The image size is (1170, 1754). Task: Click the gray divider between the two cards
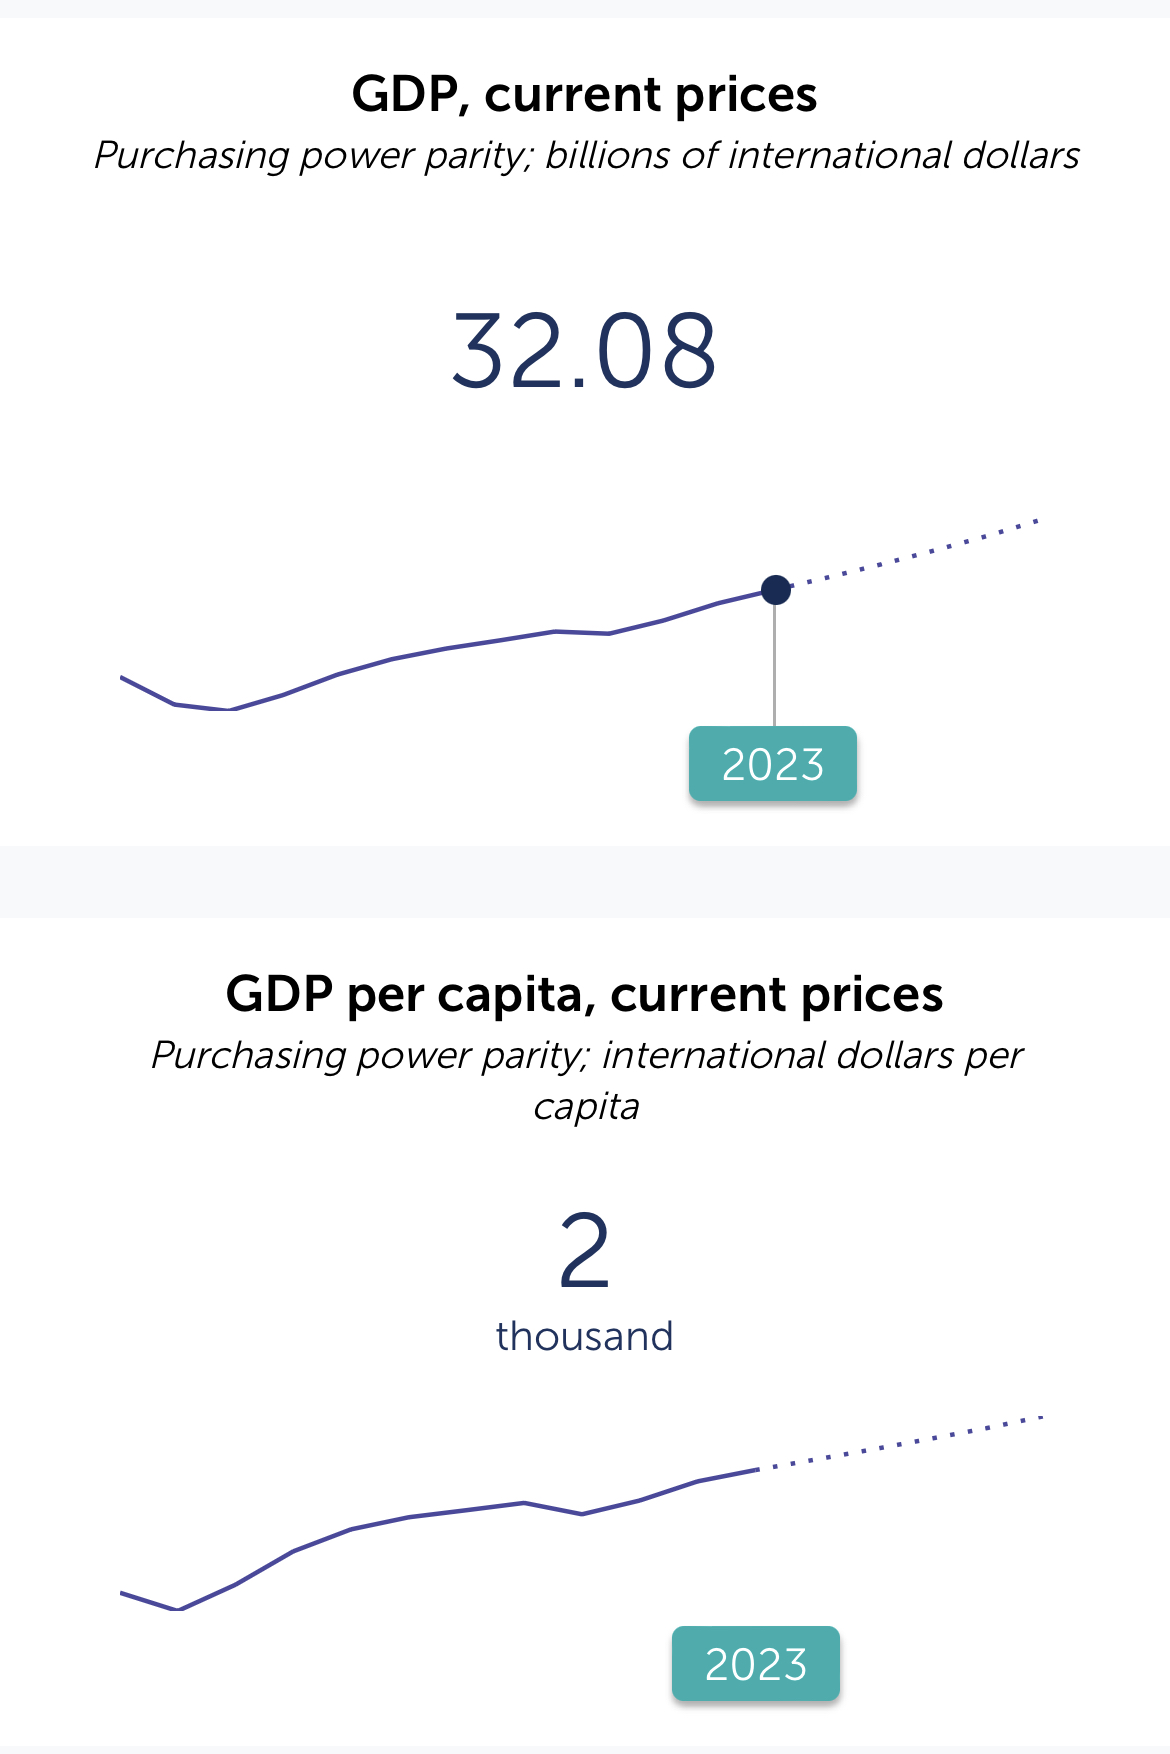coord(585,881)
